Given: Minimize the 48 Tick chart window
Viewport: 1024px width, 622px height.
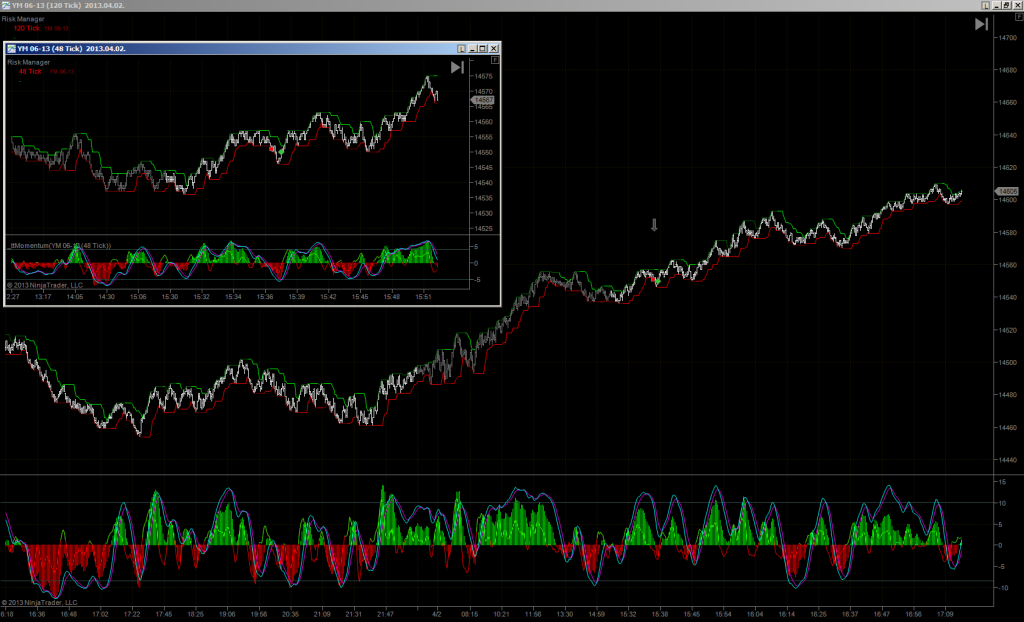Looking at the screenshot, I should point(472,48).
